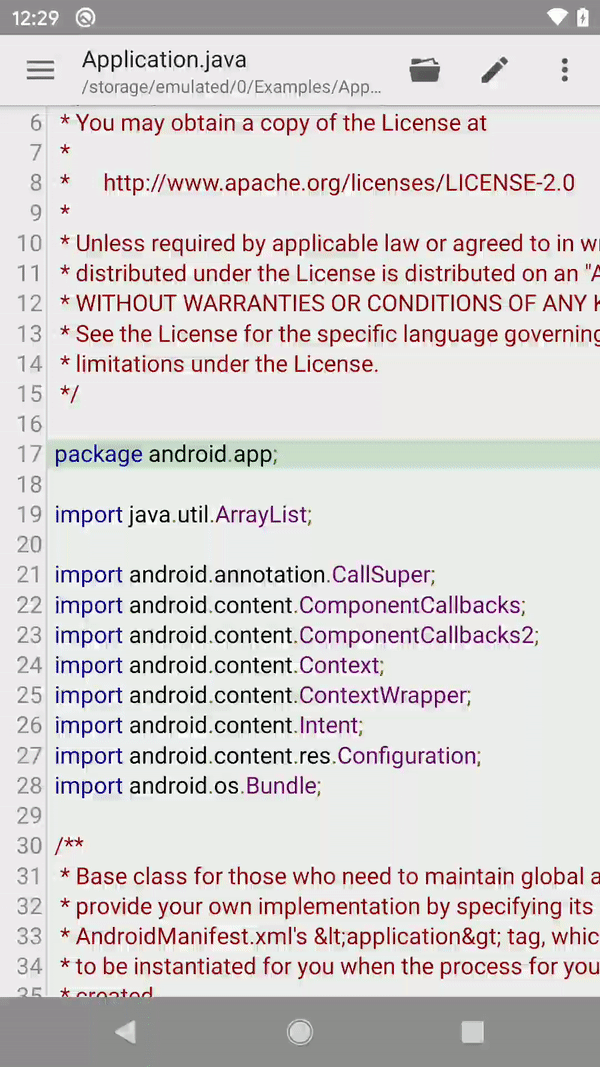Click on ComponentCallbacks2 class name
The height and width of the screenshot is (1067, 600).
pyautogui.click(x=417, y=635)
